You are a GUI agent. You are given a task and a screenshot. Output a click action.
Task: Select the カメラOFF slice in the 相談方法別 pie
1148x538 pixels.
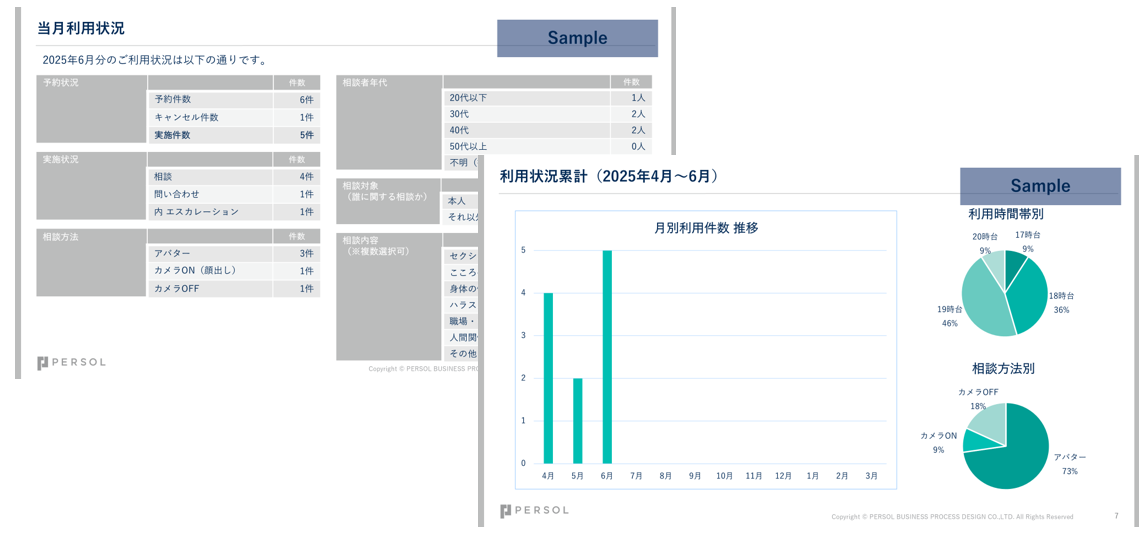[985, 420]
